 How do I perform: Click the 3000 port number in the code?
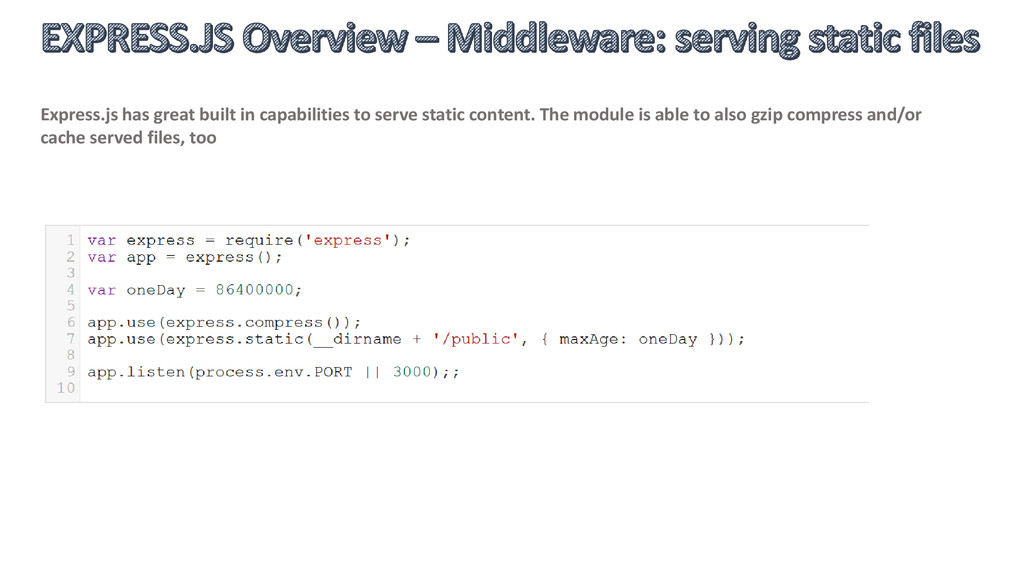(412, 372)
